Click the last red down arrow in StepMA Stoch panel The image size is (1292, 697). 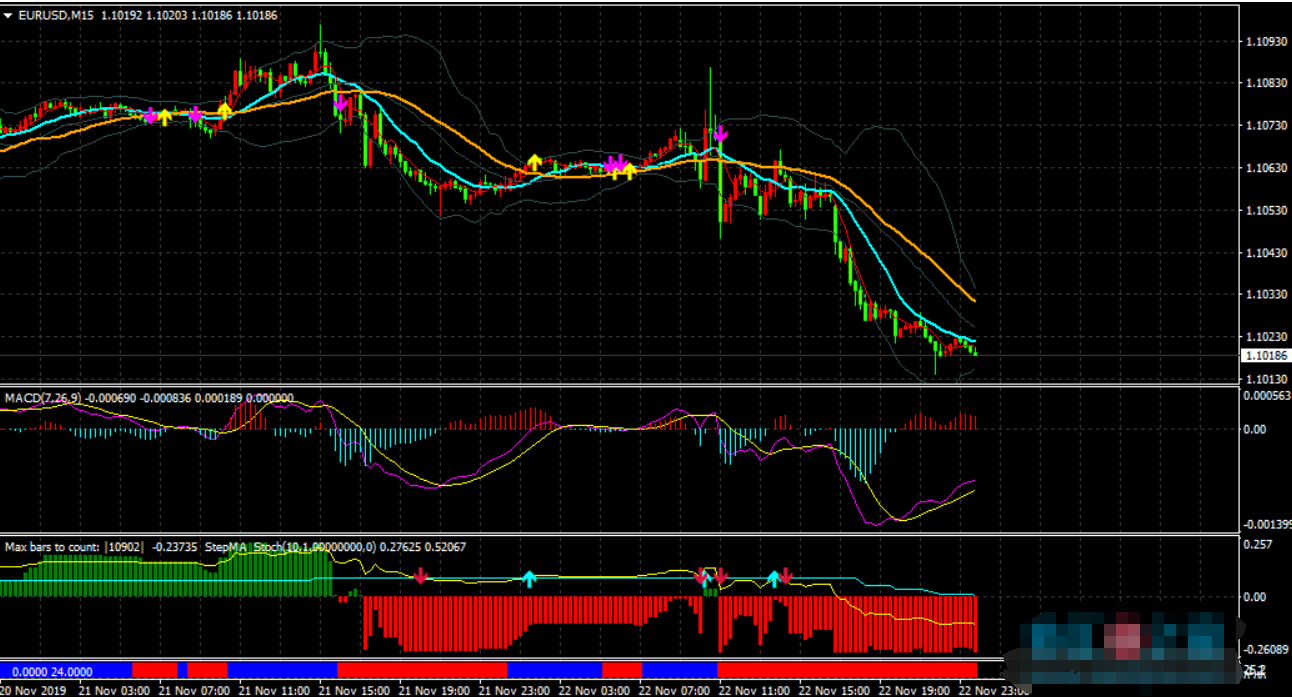click(x=786, y=576)
